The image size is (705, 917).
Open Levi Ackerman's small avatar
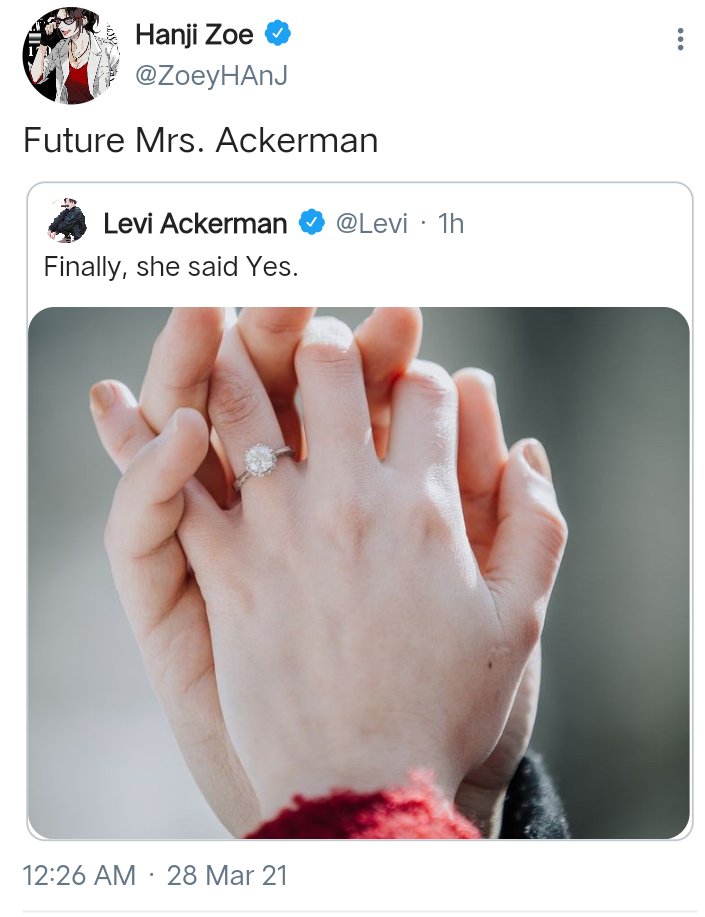(67, 220)
